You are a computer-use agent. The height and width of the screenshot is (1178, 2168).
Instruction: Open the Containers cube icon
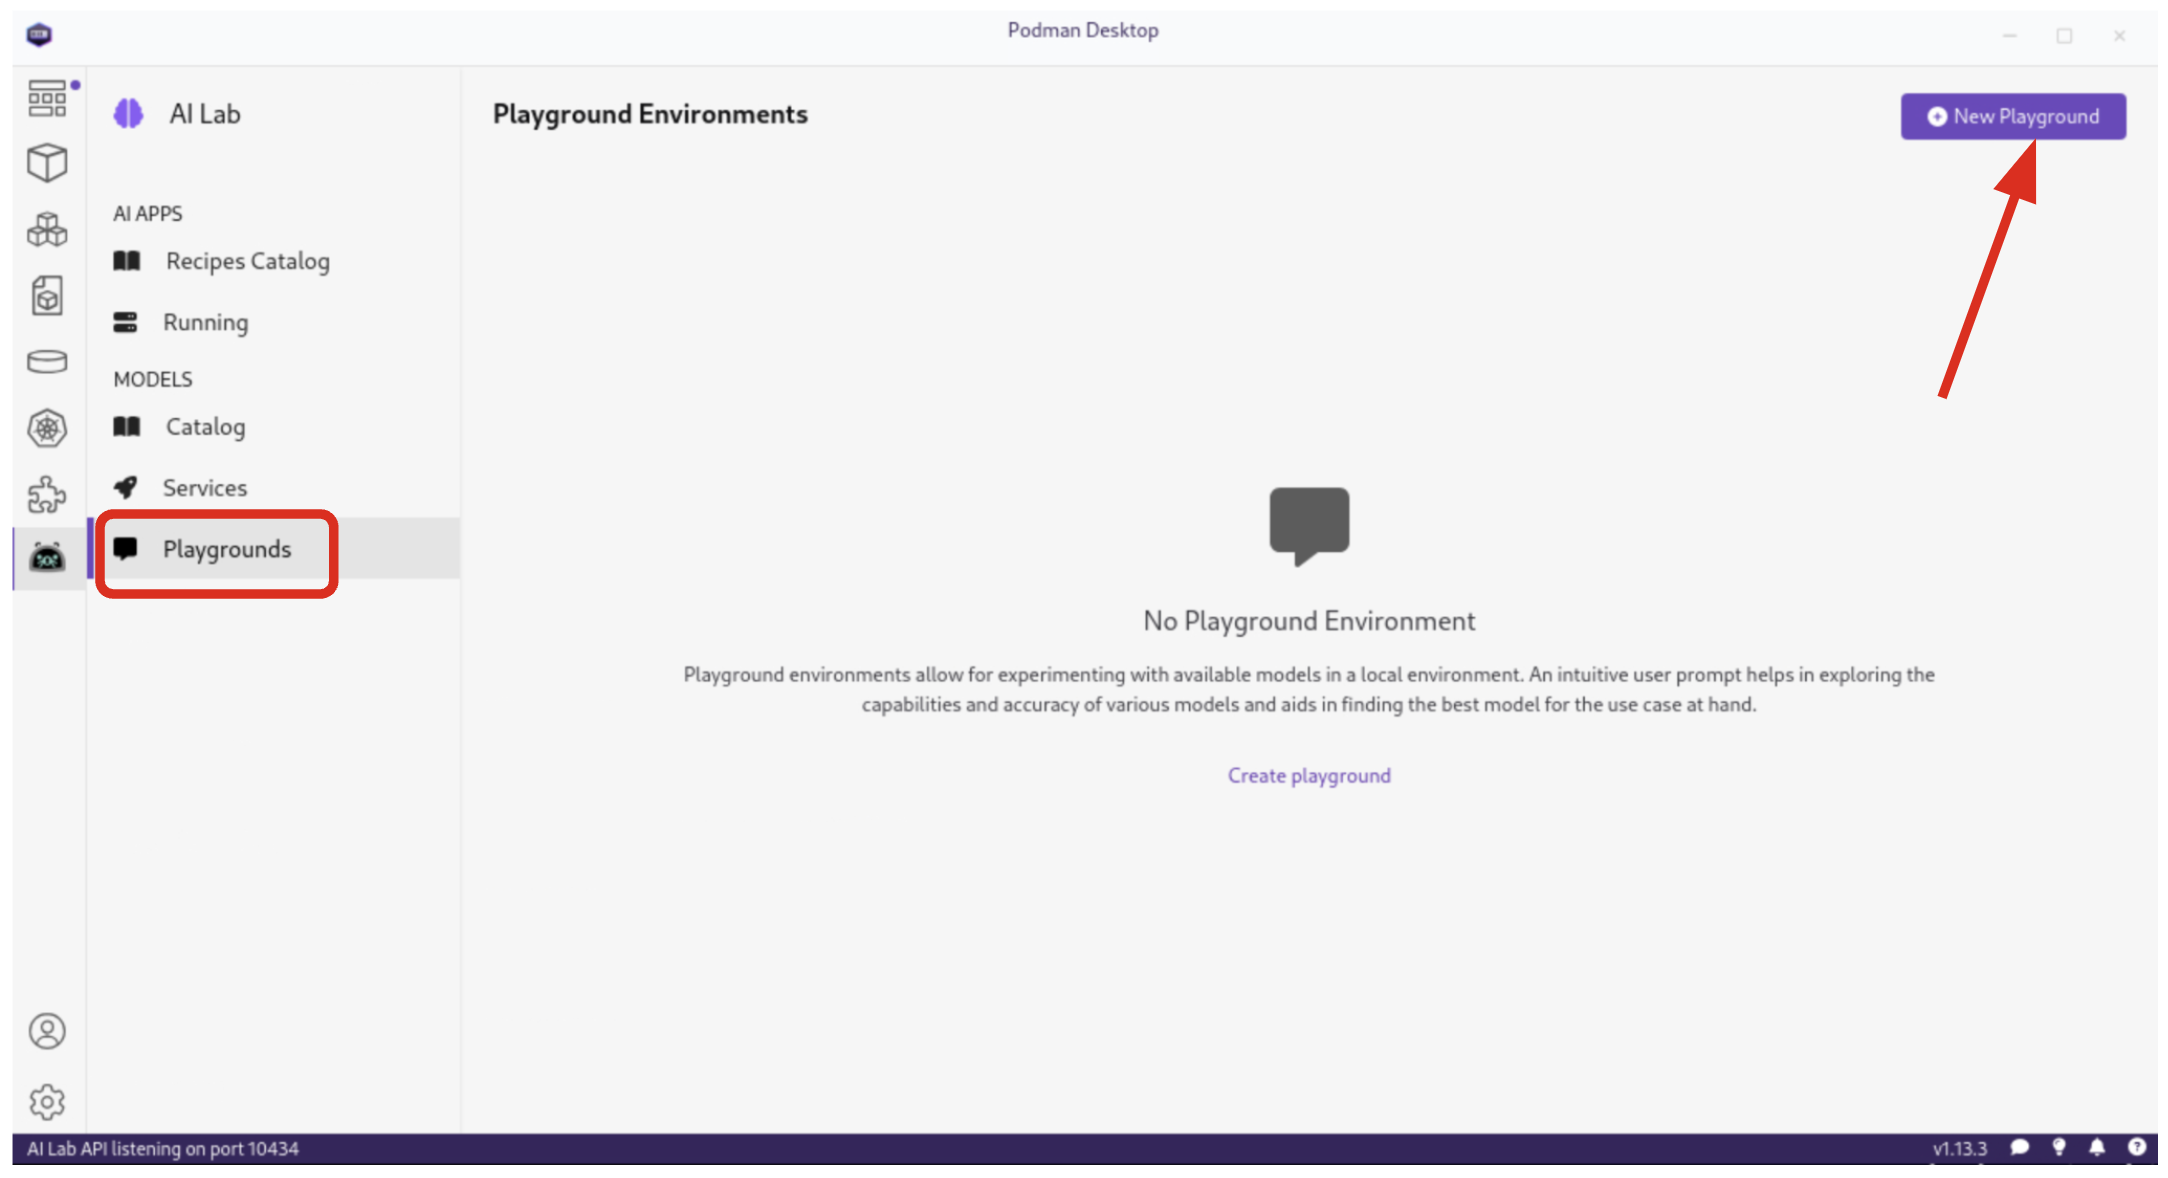pos(47,163)
